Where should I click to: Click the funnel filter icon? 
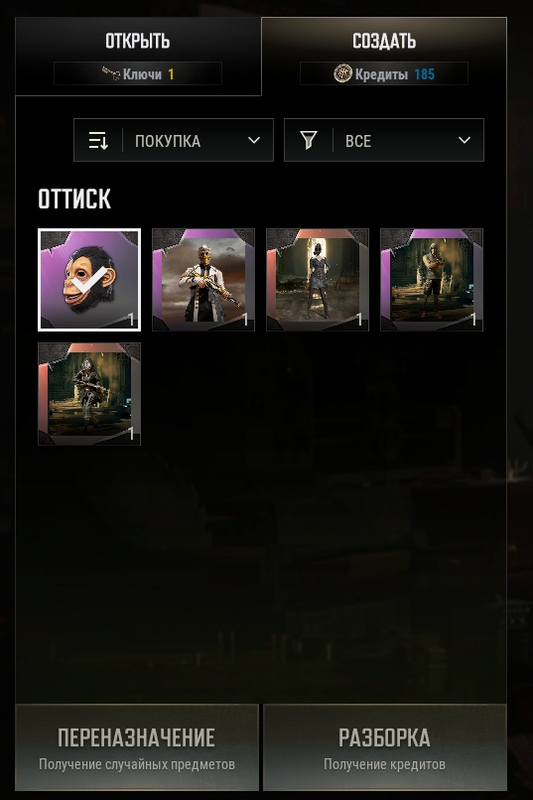308,140
